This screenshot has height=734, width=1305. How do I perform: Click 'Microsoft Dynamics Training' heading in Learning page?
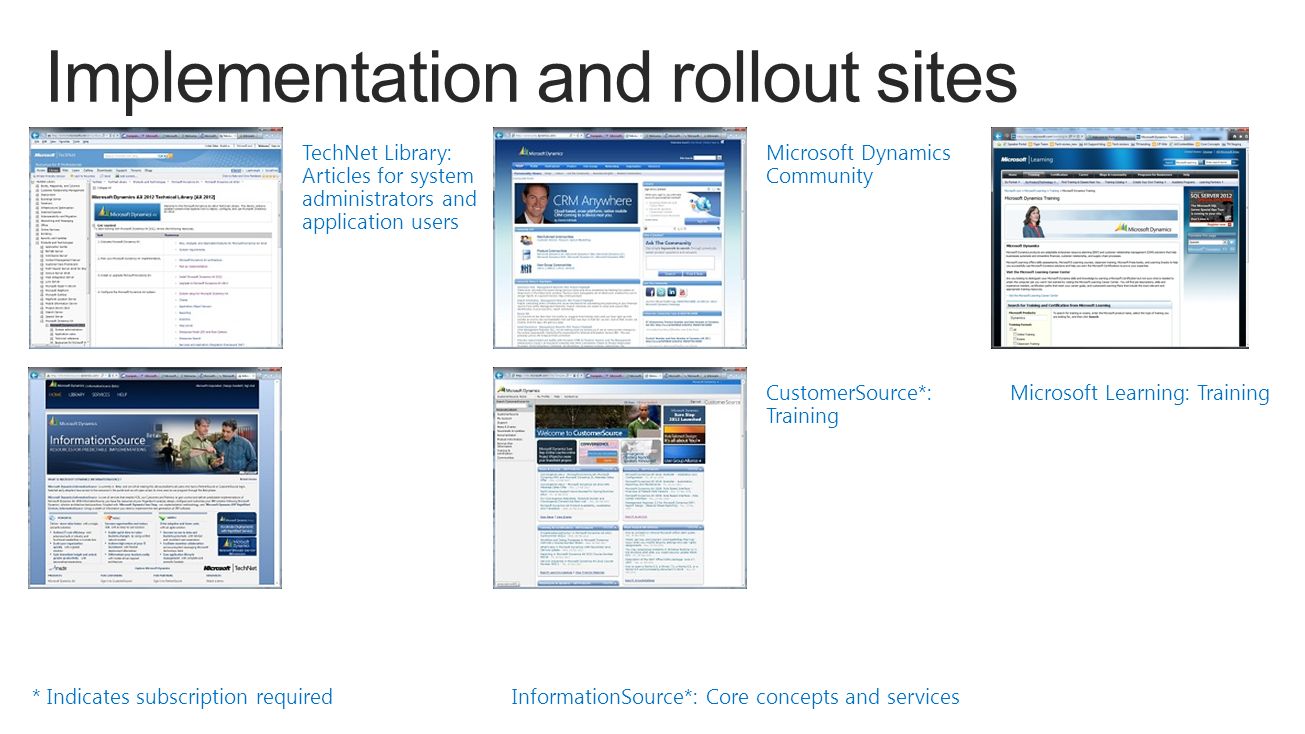pyautogui.click(x=1032, y=198)
